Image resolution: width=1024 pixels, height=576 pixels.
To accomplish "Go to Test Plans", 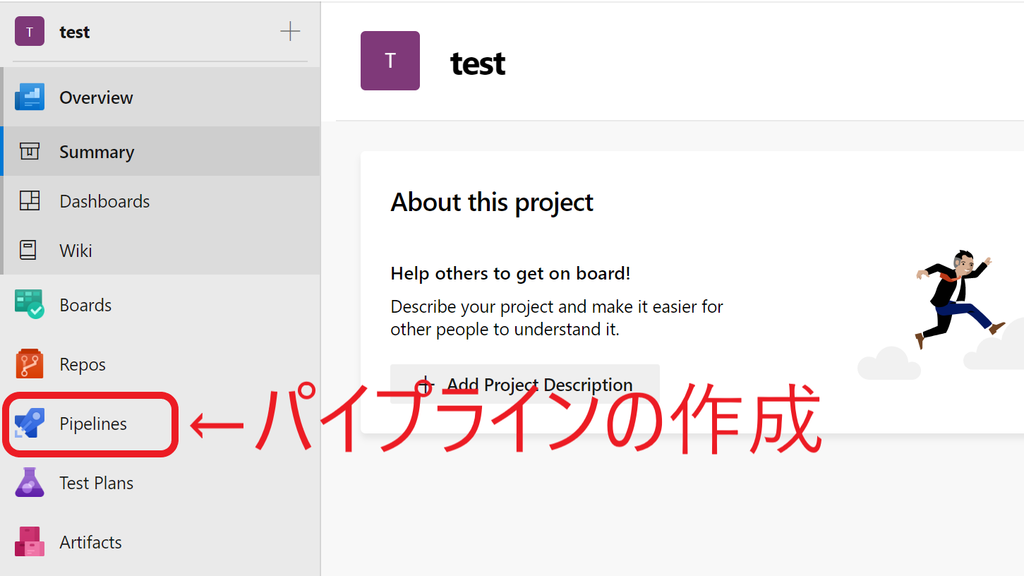I will click(x=161, y=483).
